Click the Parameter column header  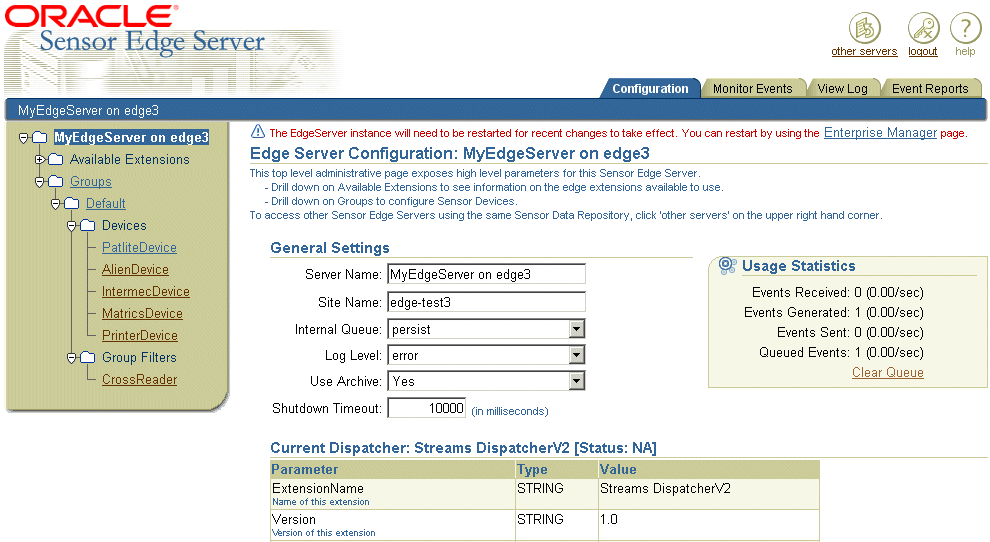[x=392, y=469]
